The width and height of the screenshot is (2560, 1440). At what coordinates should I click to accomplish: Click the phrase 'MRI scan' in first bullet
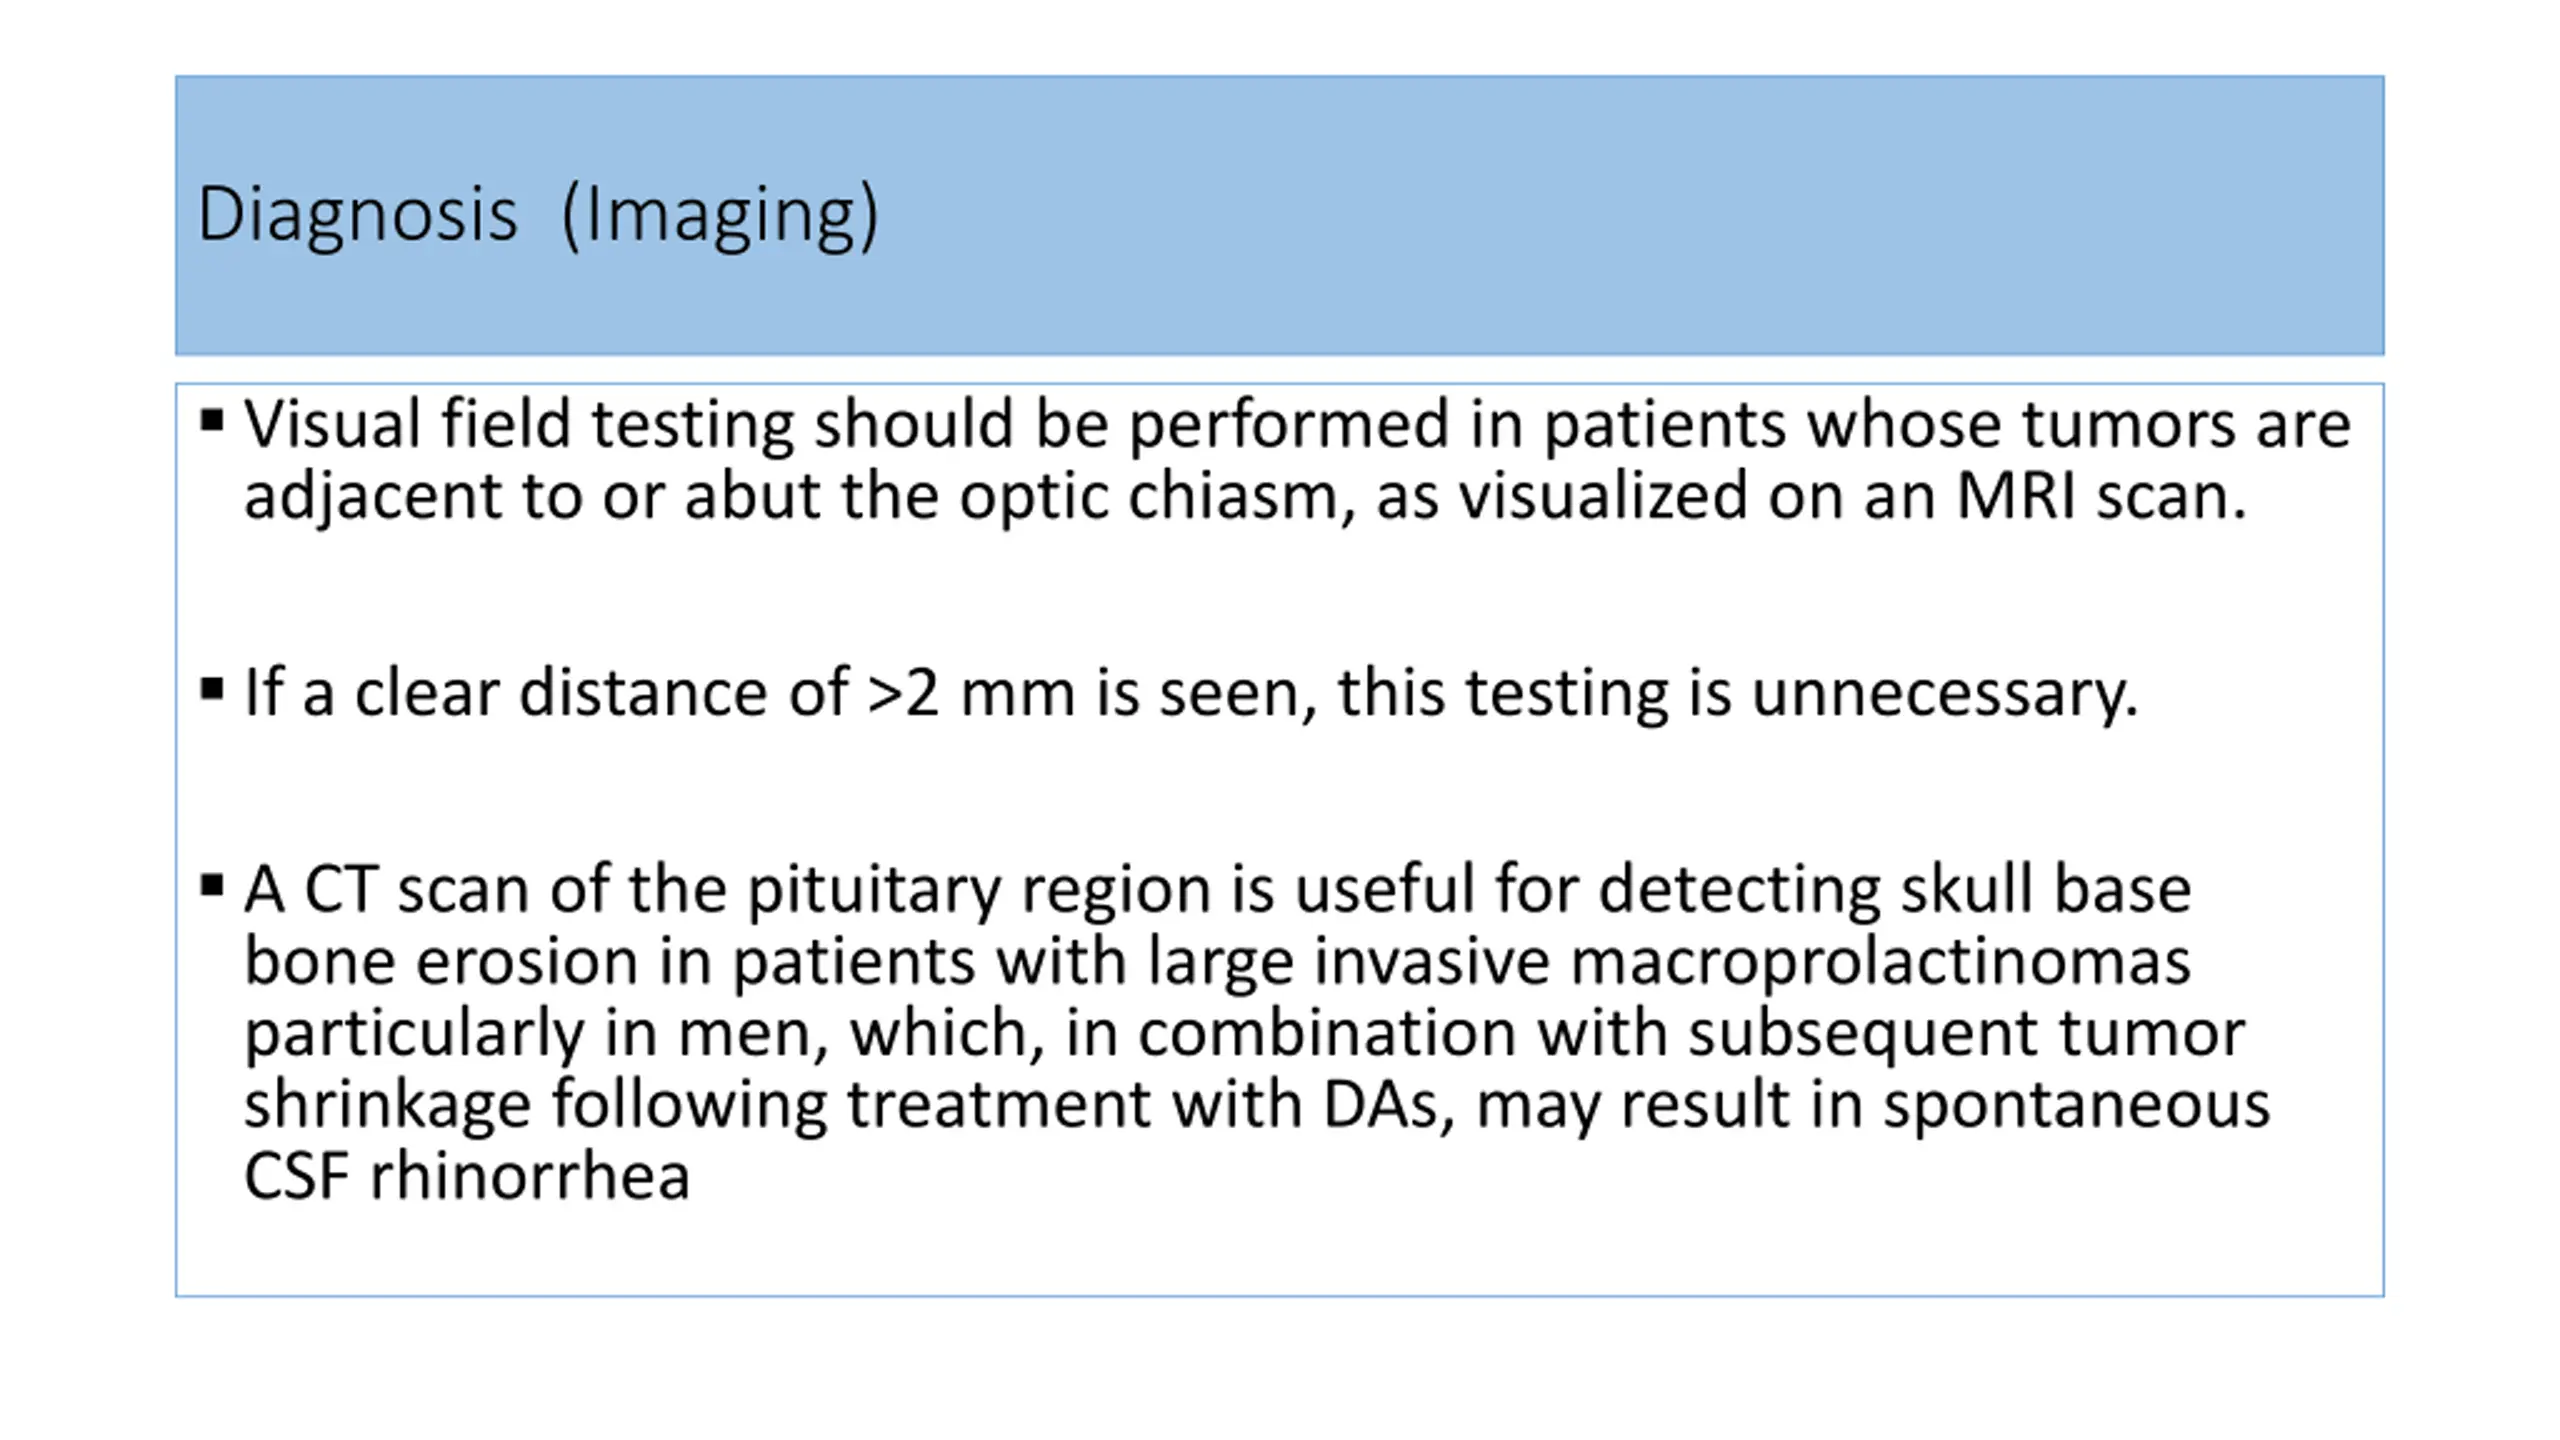2100,496
